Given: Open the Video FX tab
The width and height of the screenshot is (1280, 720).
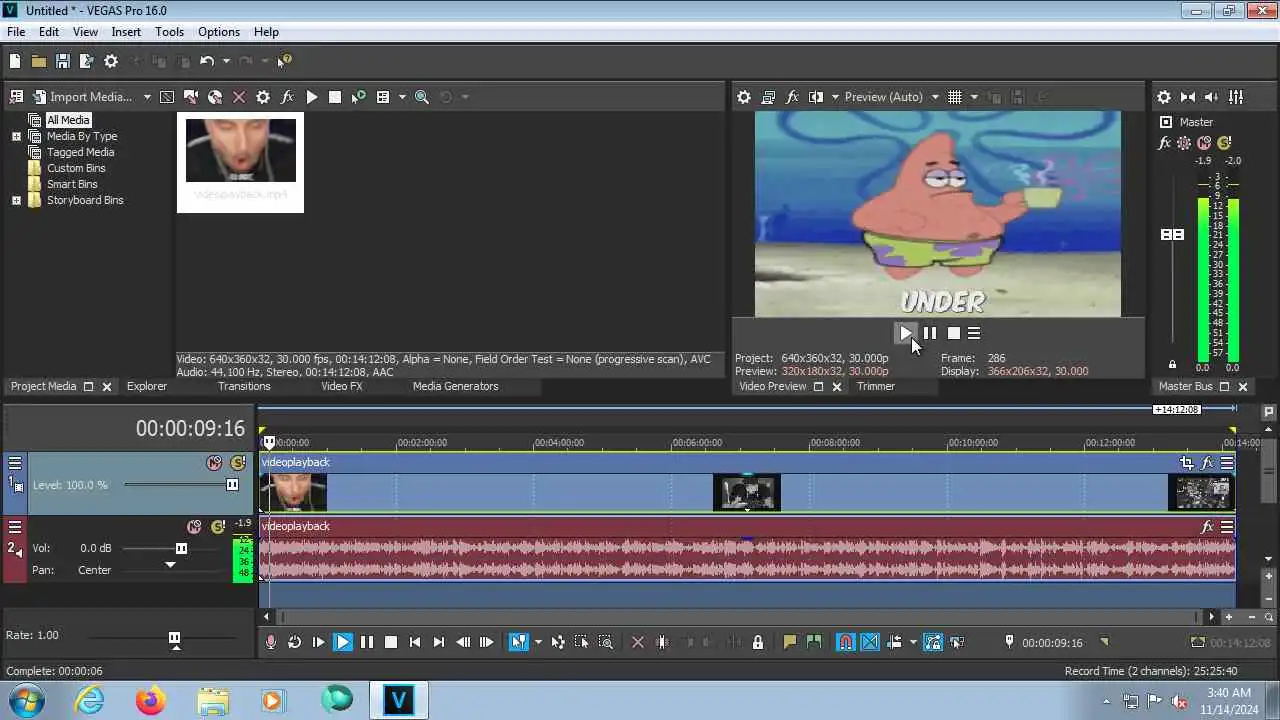Looking at the screenshot, I should [x=342, y=386].
